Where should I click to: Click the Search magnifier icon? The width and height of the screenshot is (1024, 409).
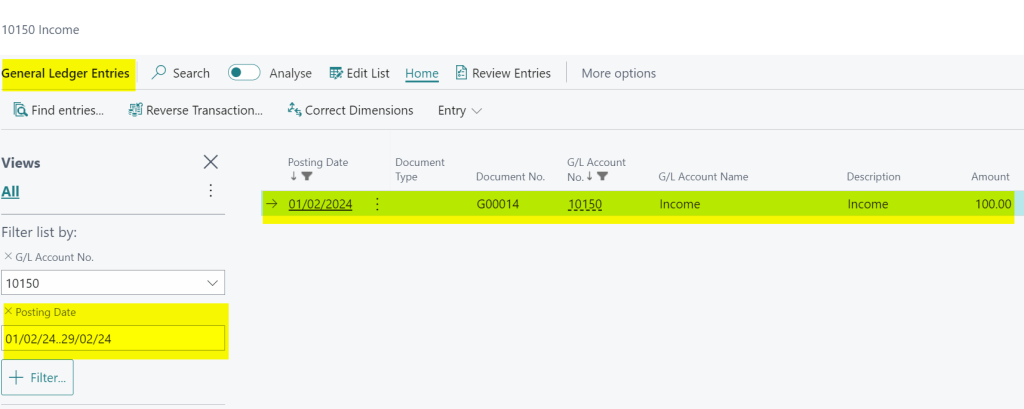pos(159,73)
